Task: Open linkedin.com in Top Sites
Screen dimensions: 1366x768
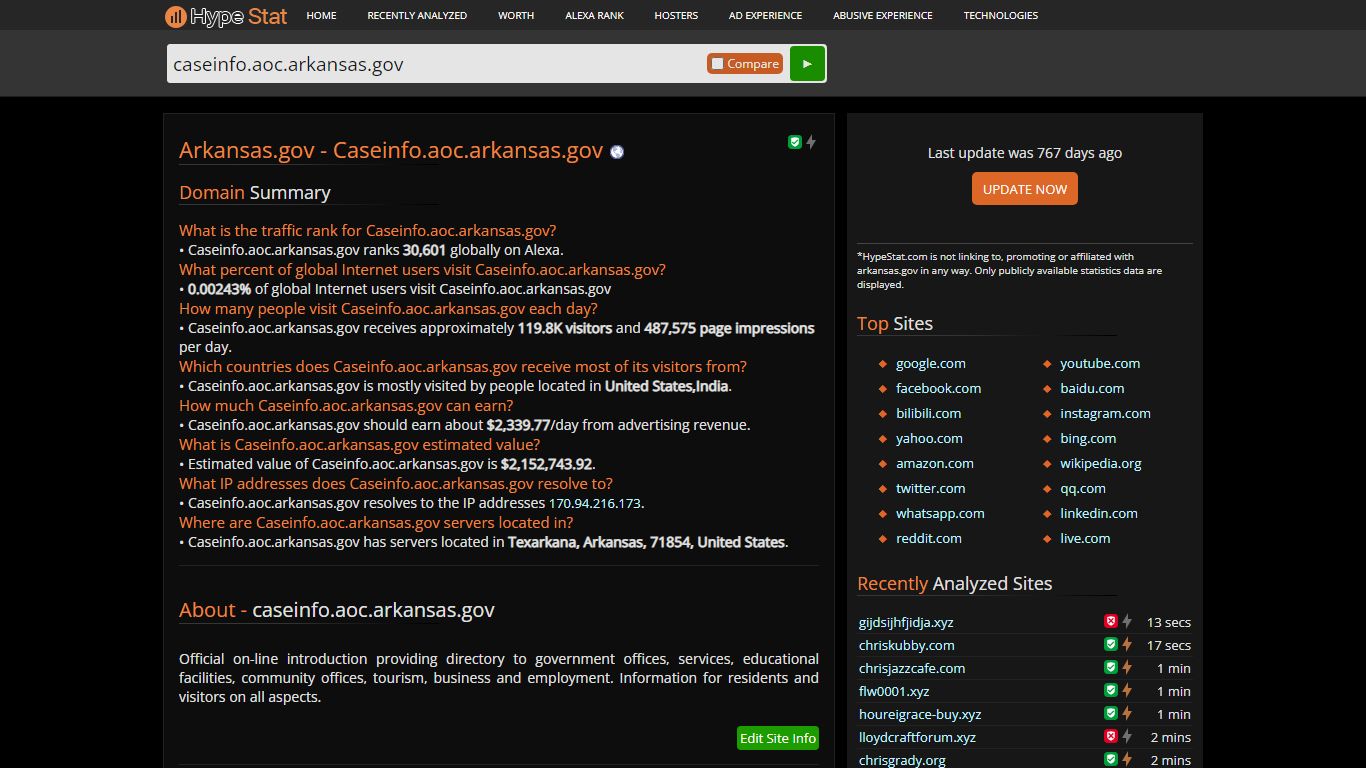Action: point(1099,513)
